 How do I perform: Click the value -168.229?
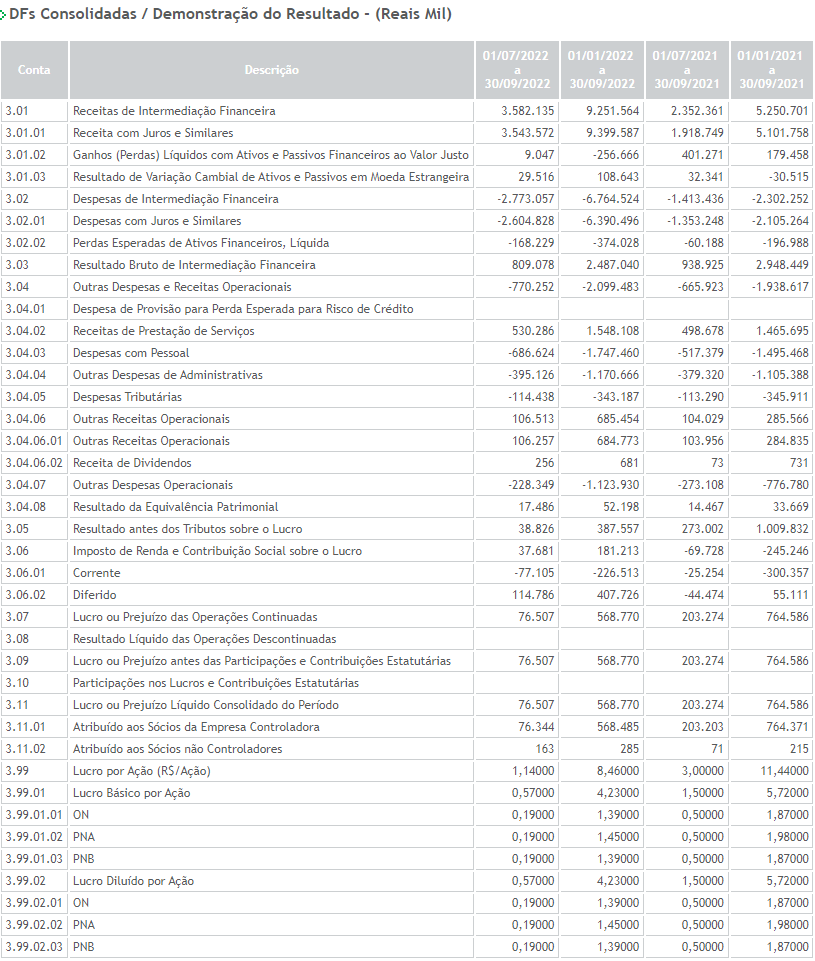pyautogui.click(x=531, y=243)
